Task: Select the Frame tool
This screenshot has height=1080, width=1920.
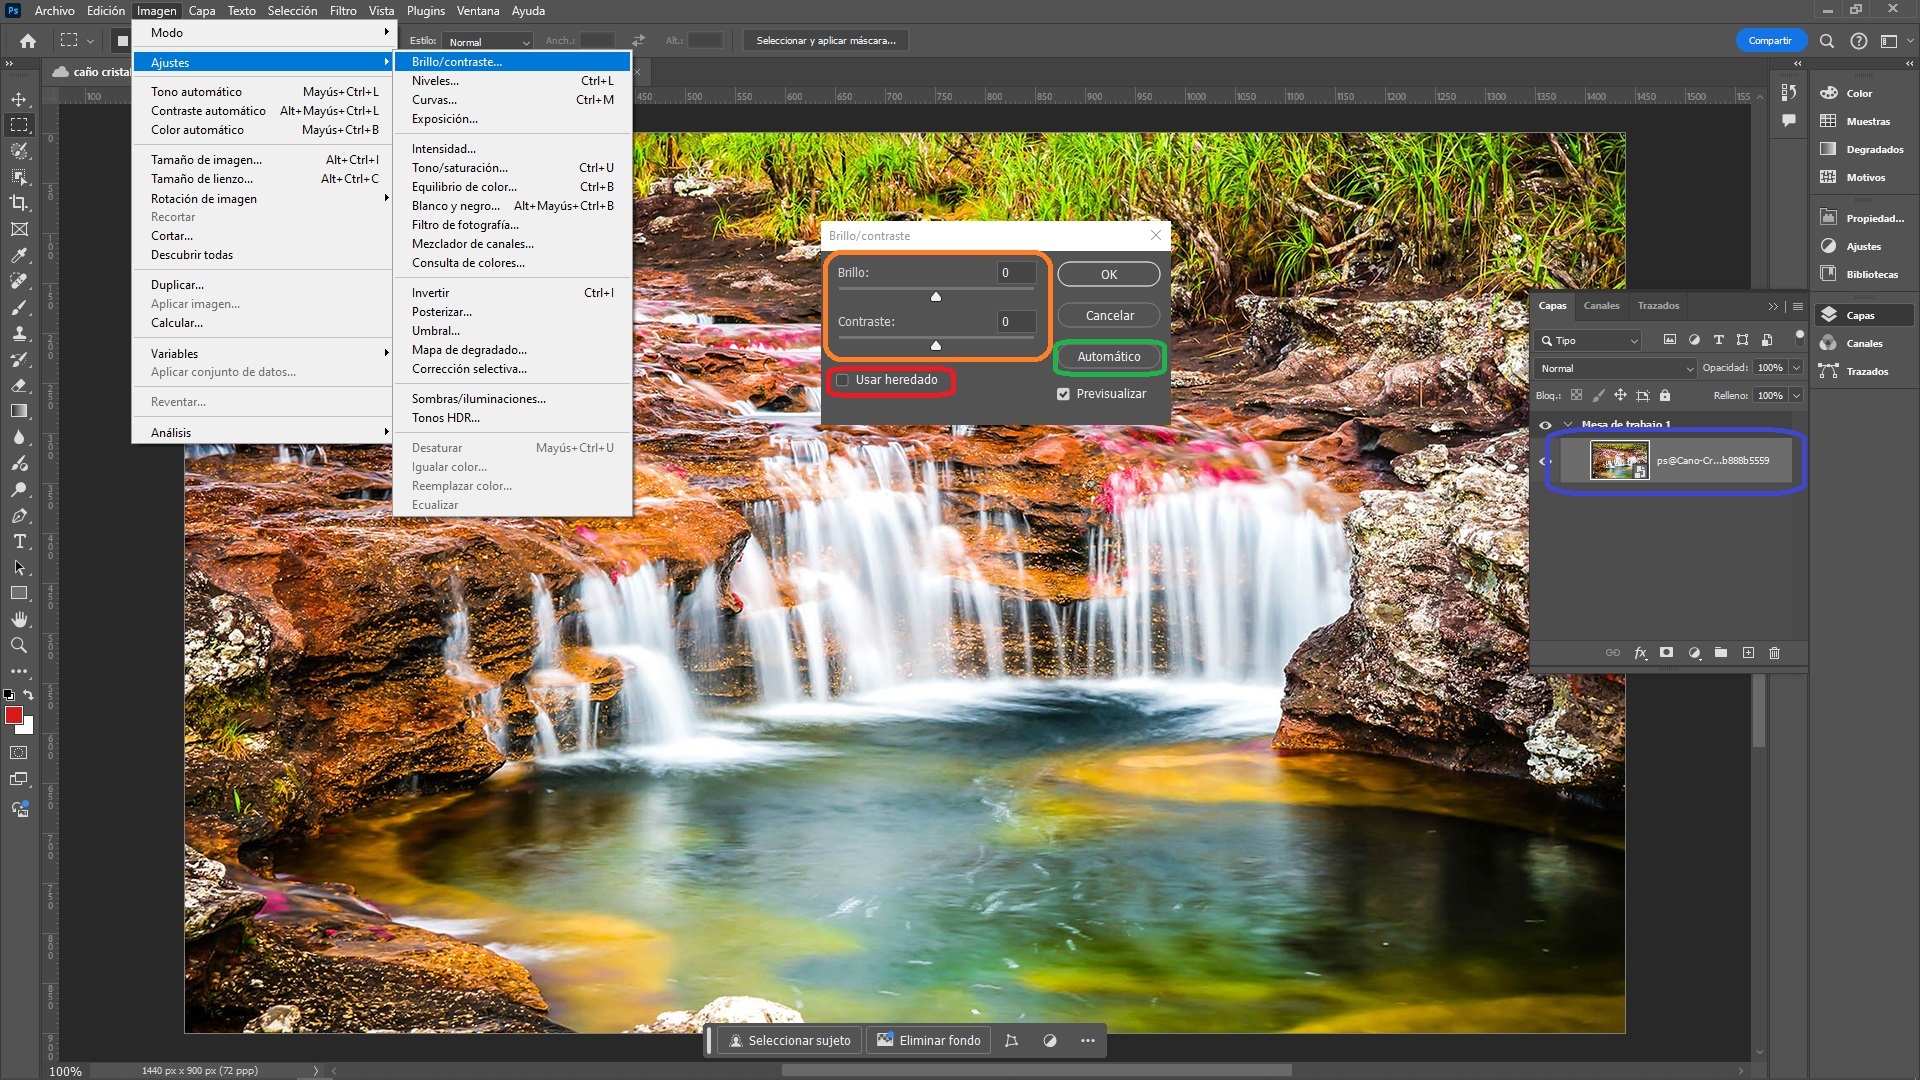Action: click(x=19, y=229)
